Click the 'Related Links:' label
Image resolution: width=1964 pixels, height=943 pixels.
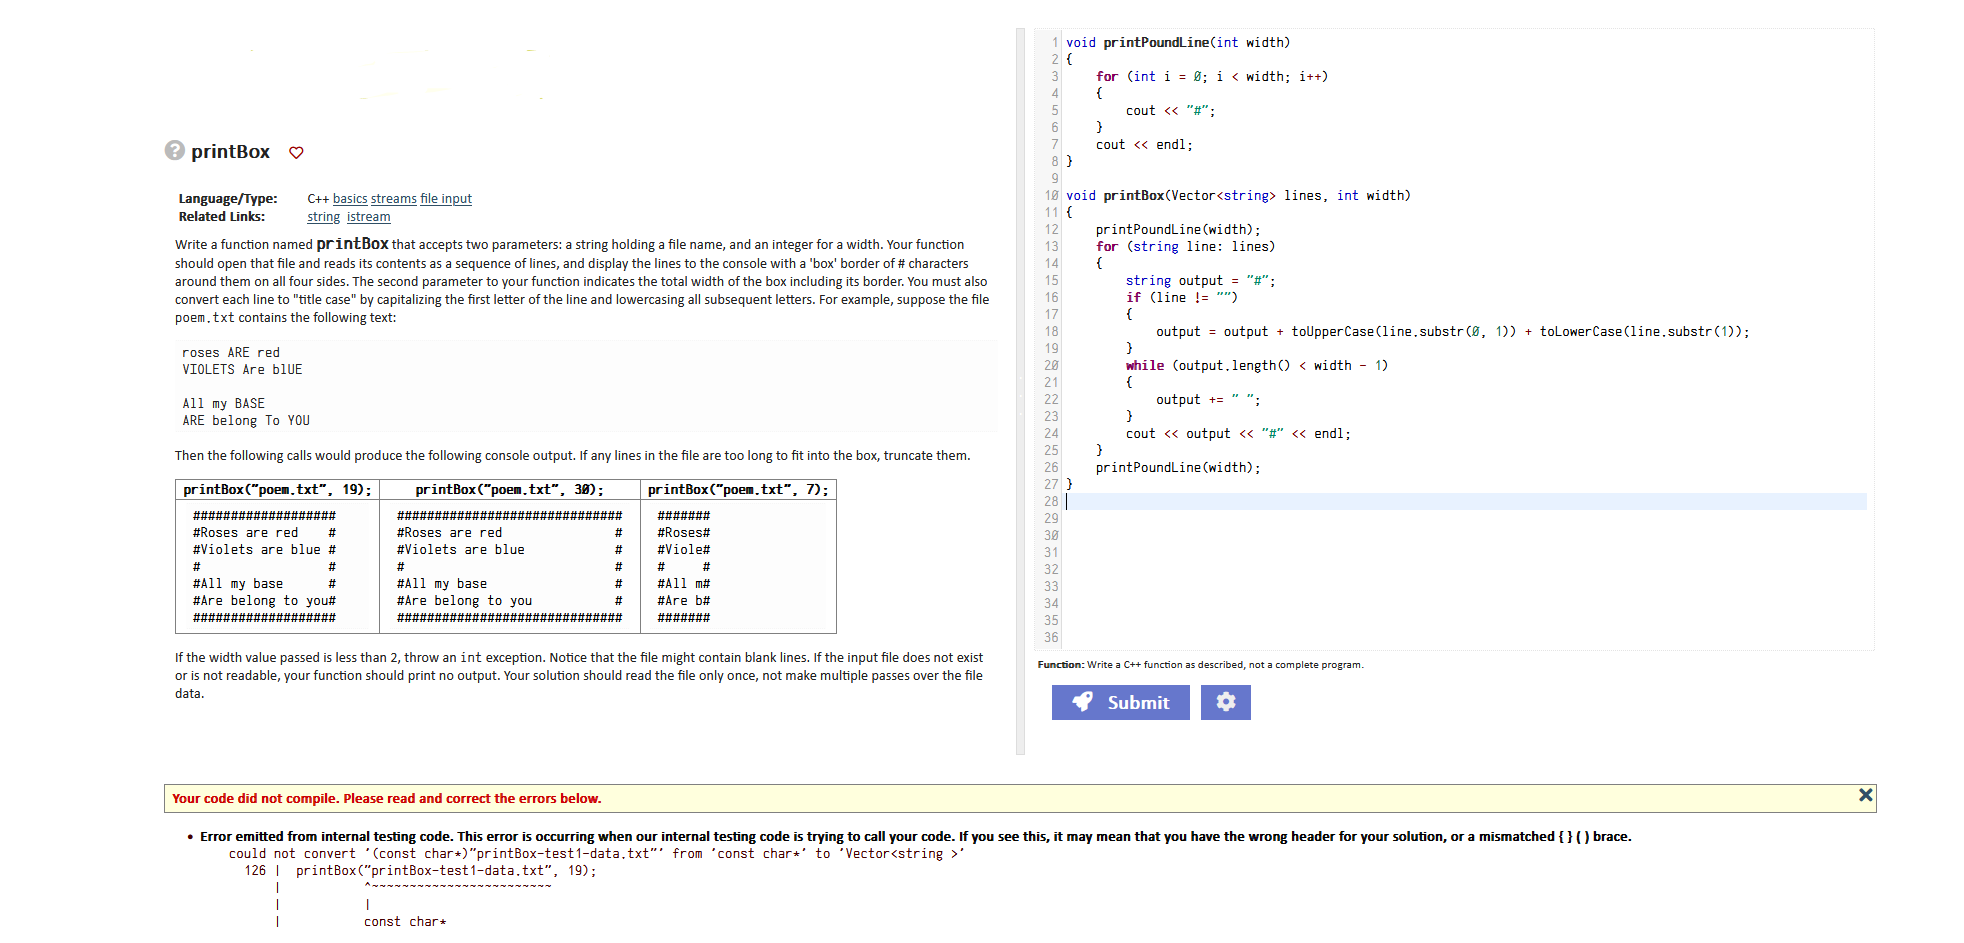pyautogui.click(x=222, y=217)
